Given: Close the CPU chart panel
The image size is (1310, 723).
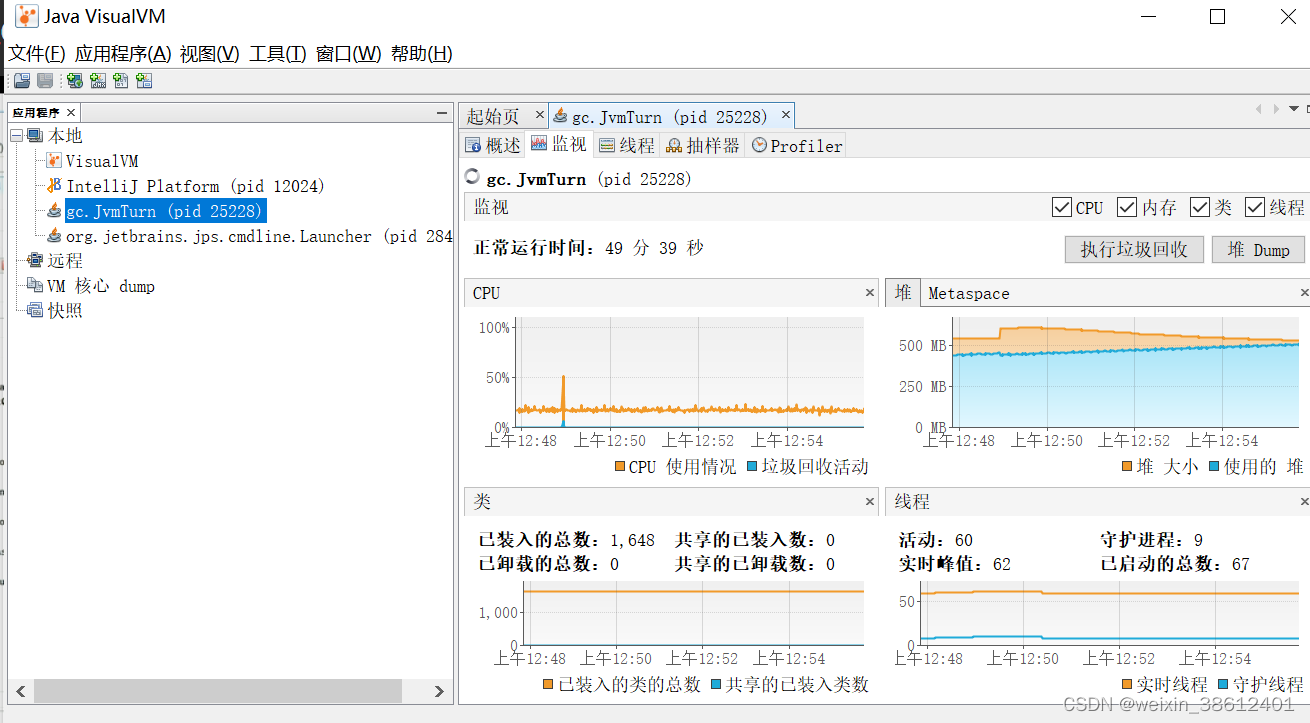Looking at the screenshot, I should [x=870, y=293].
